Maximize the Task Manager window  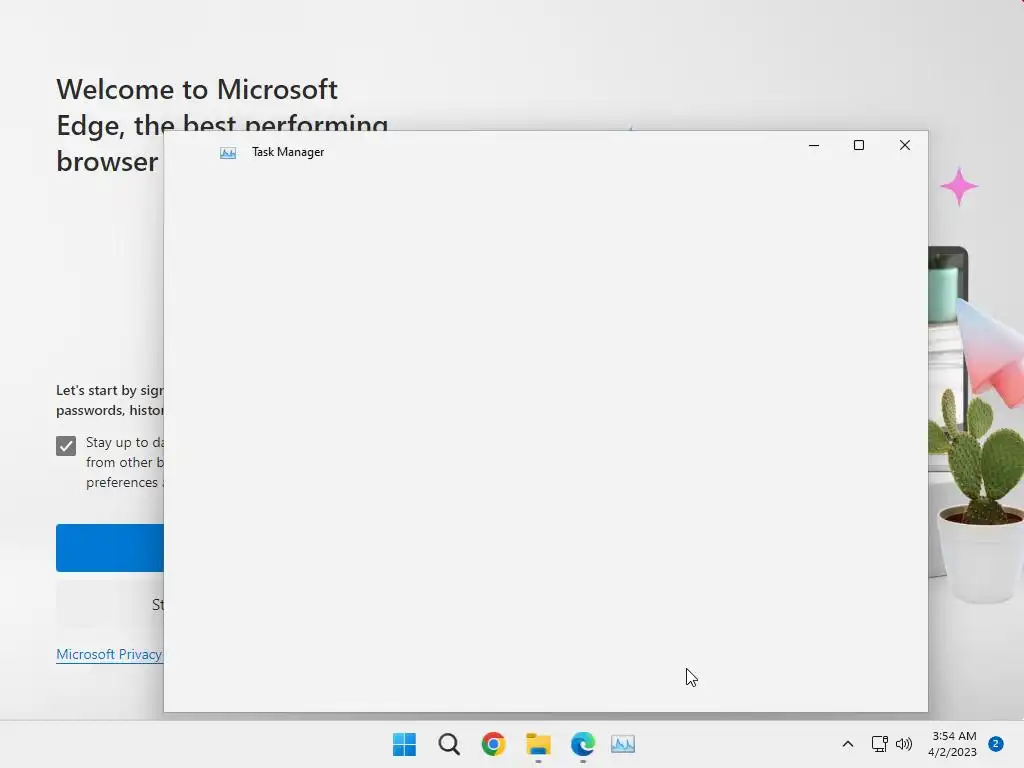click(859, 146)
